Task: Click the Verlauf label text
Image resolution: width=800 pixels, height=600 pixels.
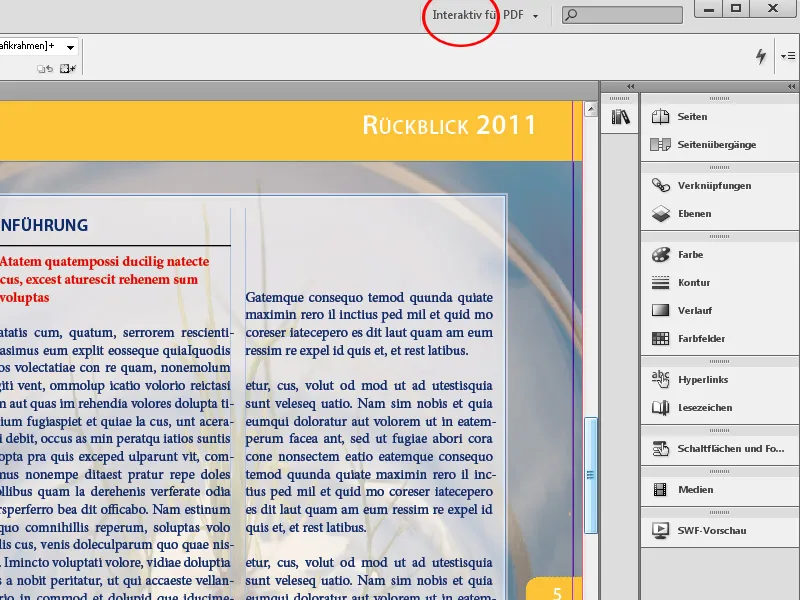Action: click(x=695, y=310)
